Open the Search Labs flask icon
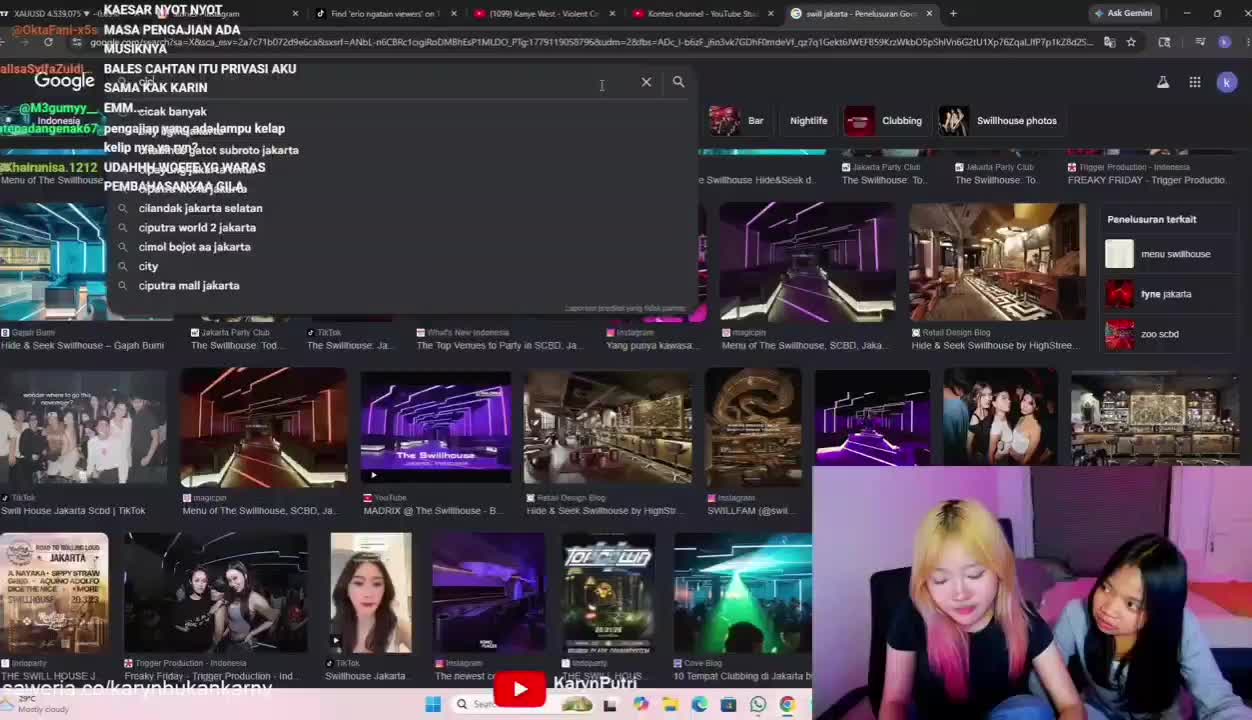Screen dimensions: 1252x720 click(x=1163, y=82)
